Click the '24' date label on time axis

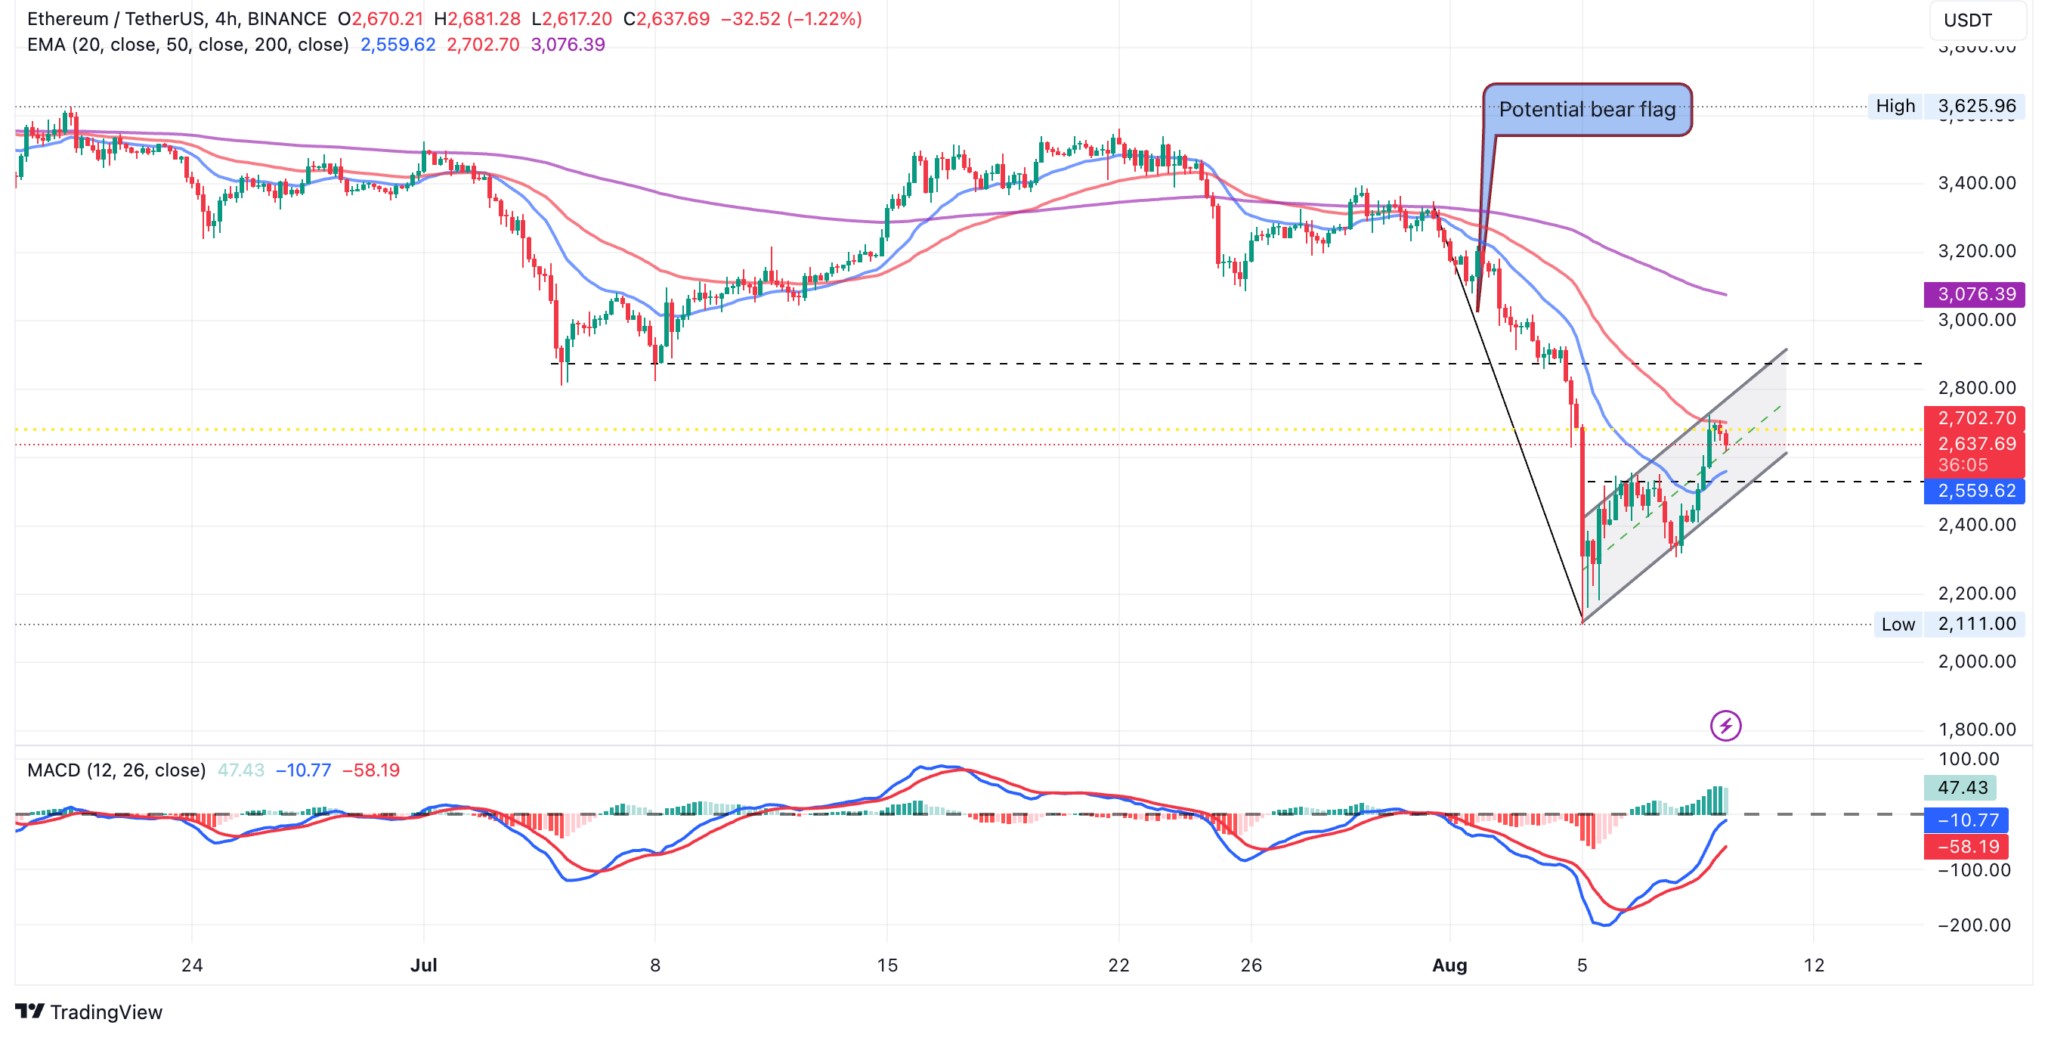192,965
